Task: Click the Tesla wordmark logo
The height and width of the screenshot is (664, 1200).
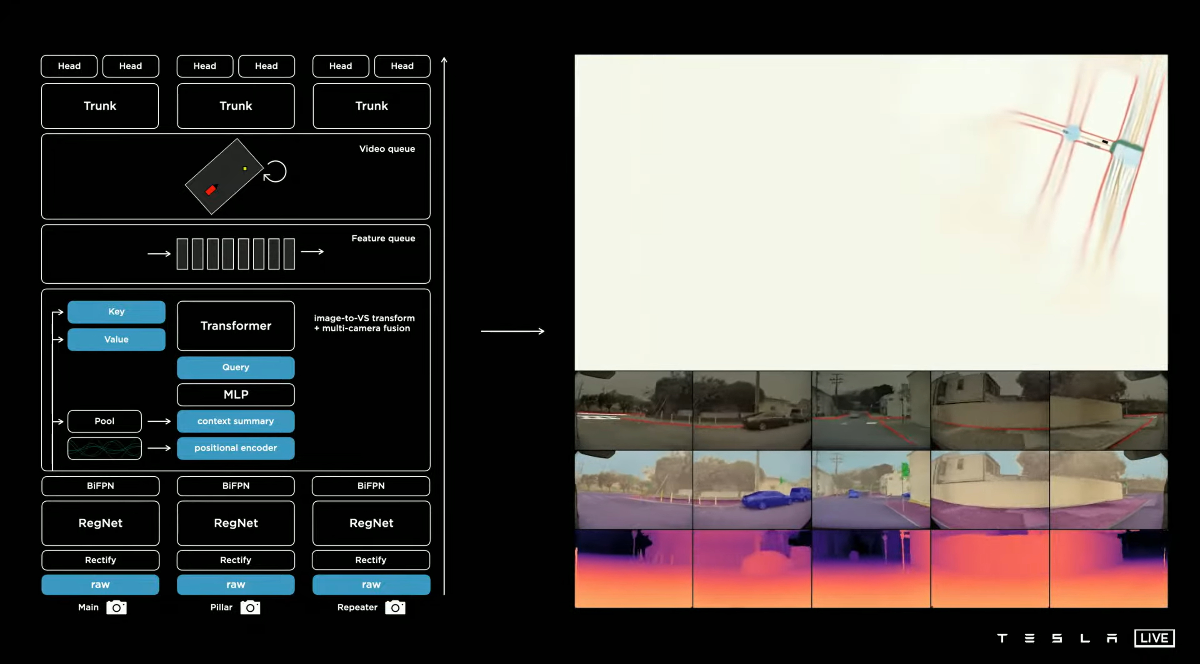Action: (1057, 638)
